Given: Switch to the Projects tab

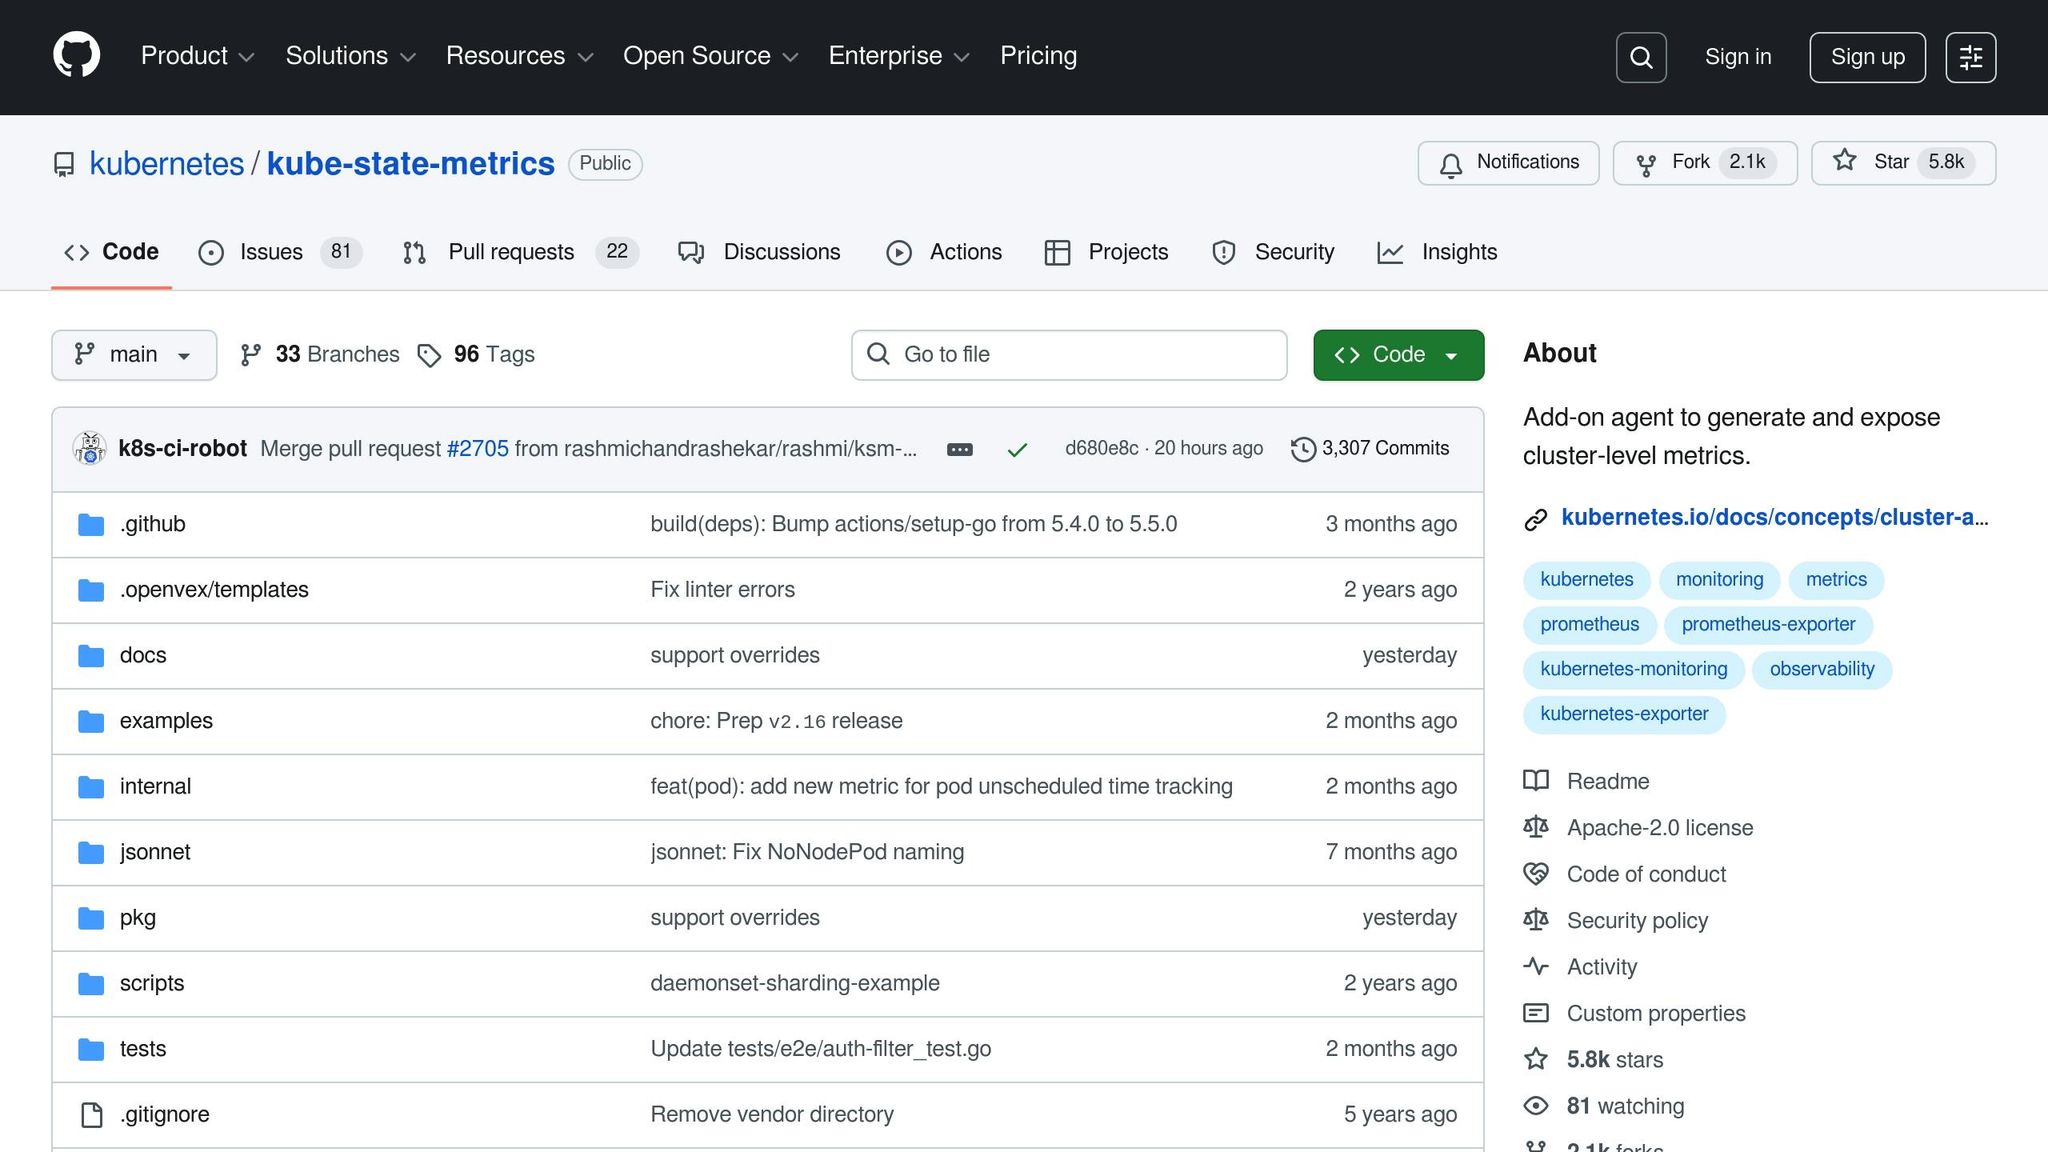Looking at the screenshot, I should (x=1106, y=252).
